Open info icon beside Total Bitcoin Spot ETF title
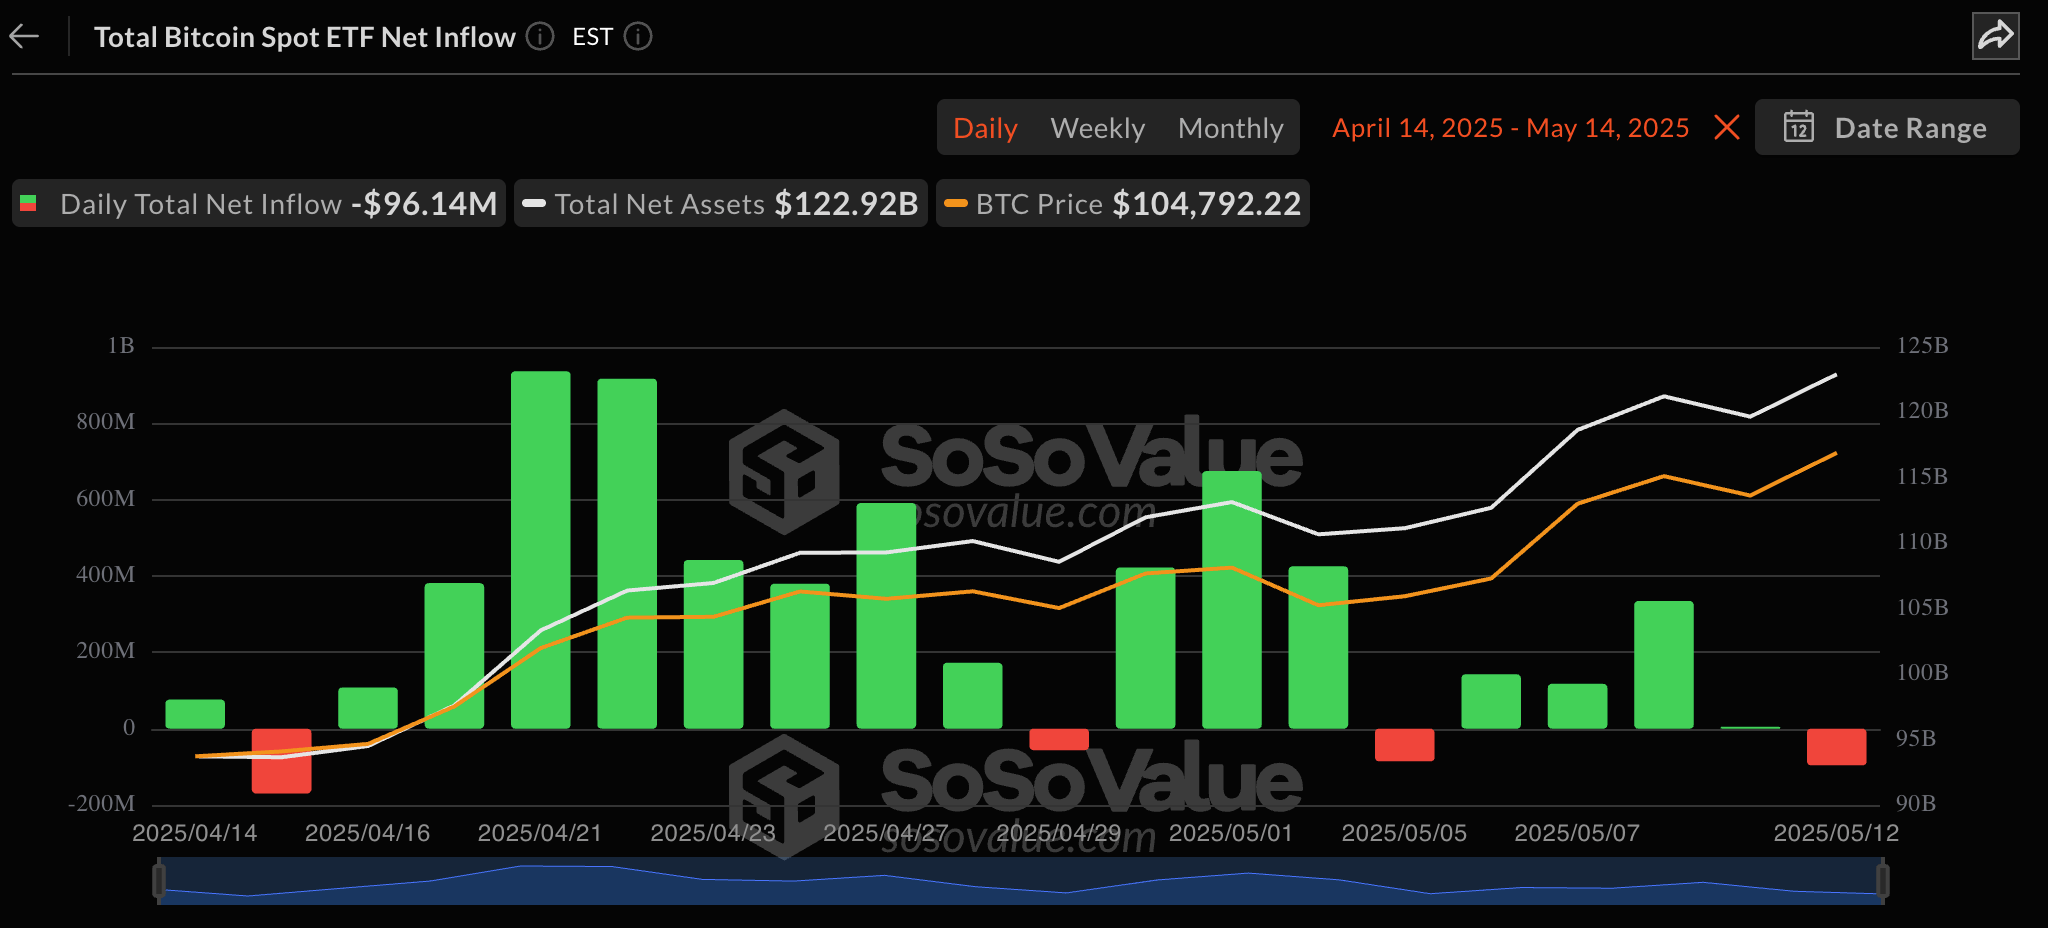Image resolution: width=2048 pixels, height=928 pixels. [x=540, y=37]
